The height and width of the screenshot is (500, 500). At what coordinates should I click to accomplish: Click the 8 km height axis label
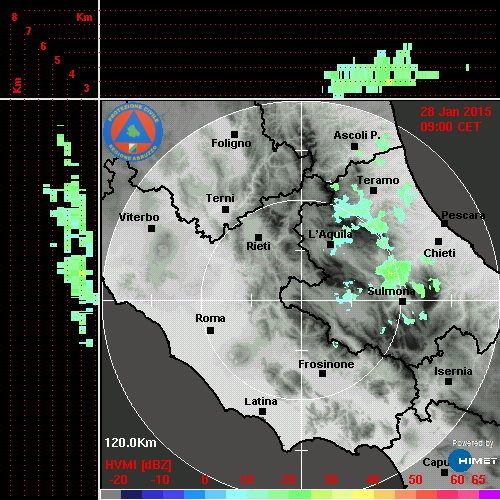(x=14, y=17)
